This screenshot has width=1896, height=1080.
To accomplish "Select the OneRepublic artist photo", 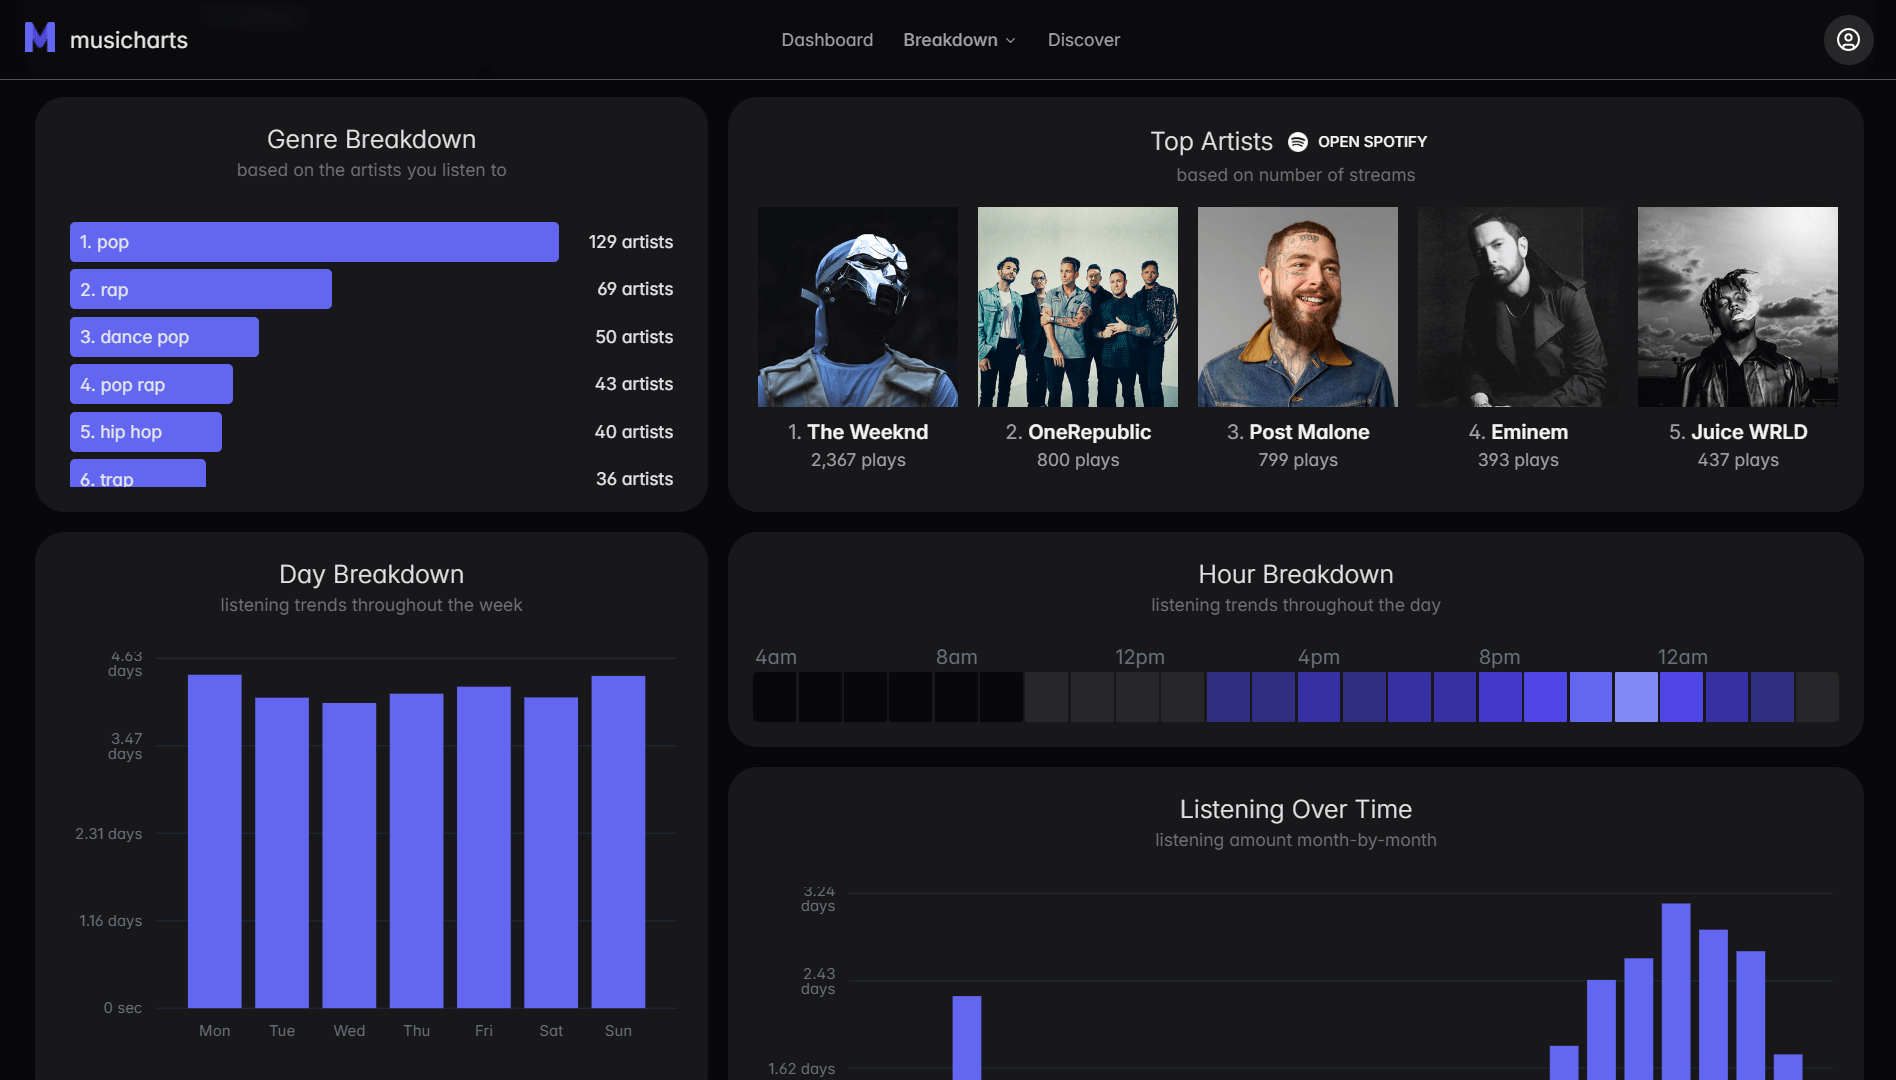I will click(x=1078, y=307).
